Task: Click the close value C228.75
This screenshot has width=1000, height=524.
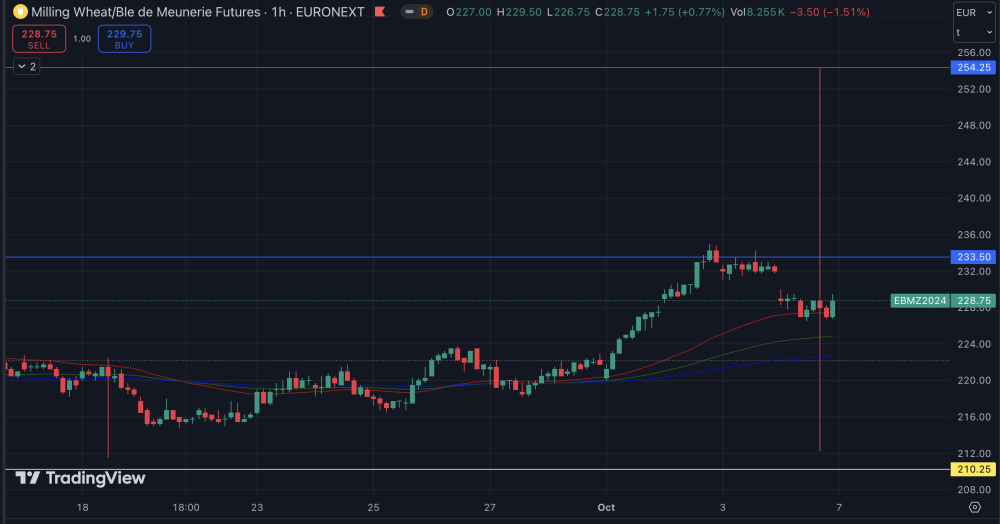Action: 617,12
